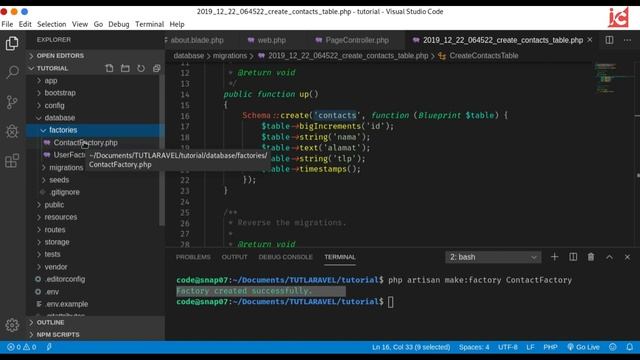Expand the OPEN EDITORS section
This screenshot has height=360, width=640.
96,56
